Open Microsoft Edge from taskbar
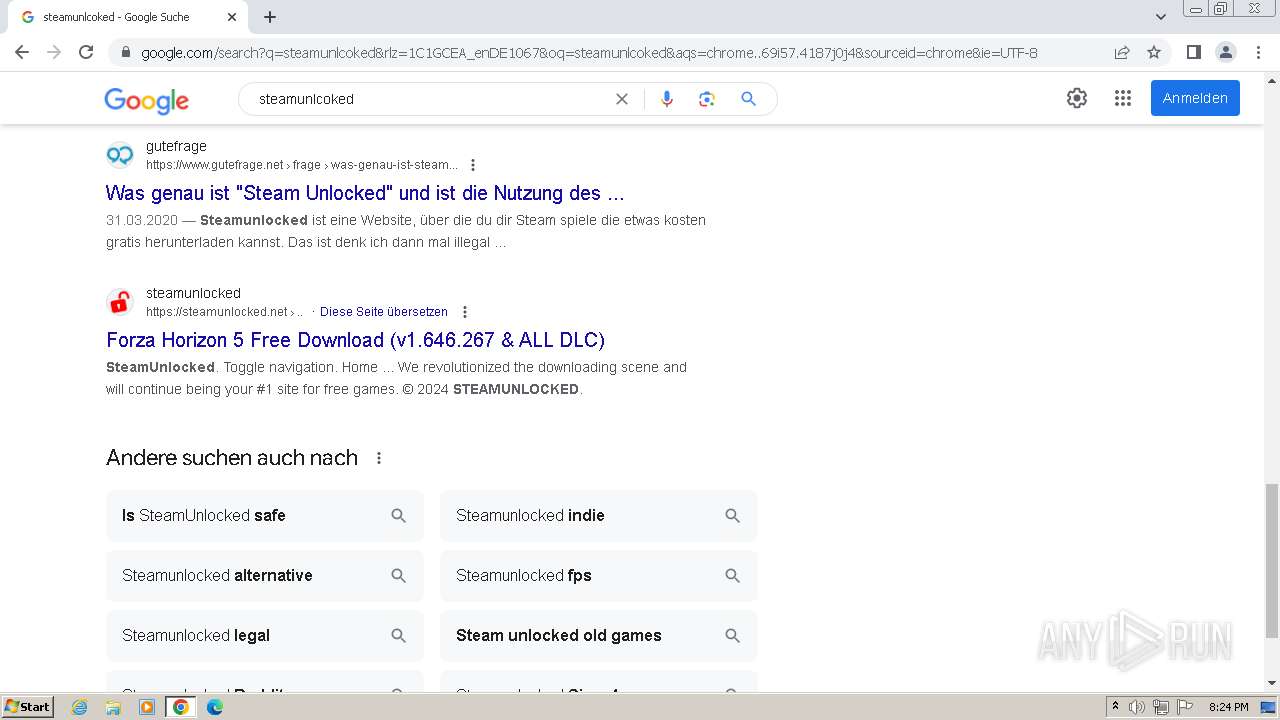Screen dimensions: 1280x720 click(215, 707)
